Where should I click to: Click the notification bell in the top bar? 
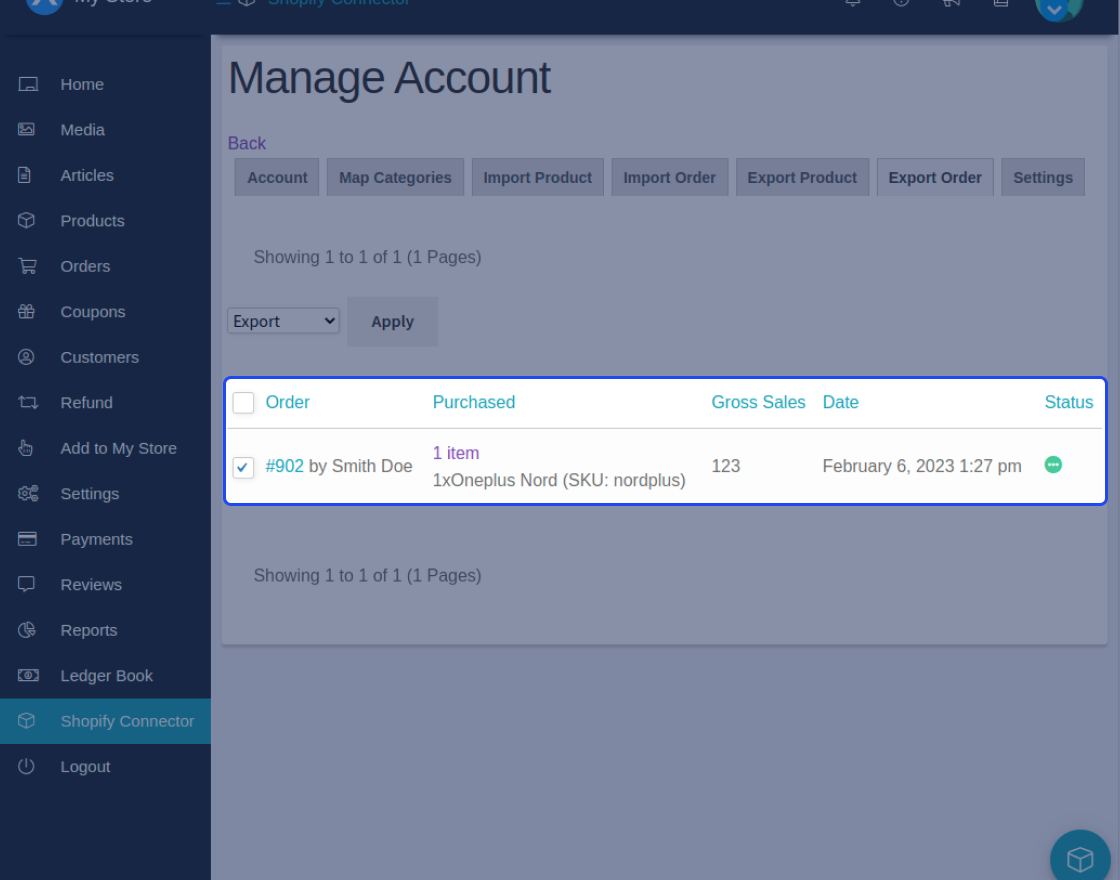coord(851,4)
